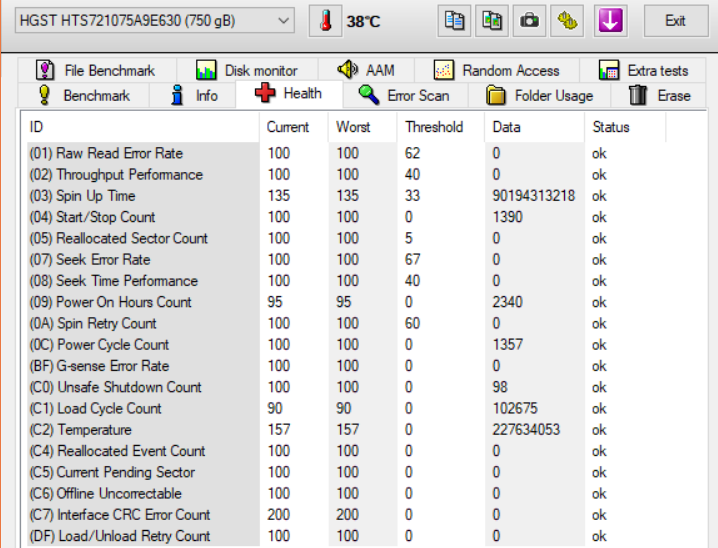Open the AAM tab
Image resolution: width=718 pixels, height=548 pixels.
366,71
